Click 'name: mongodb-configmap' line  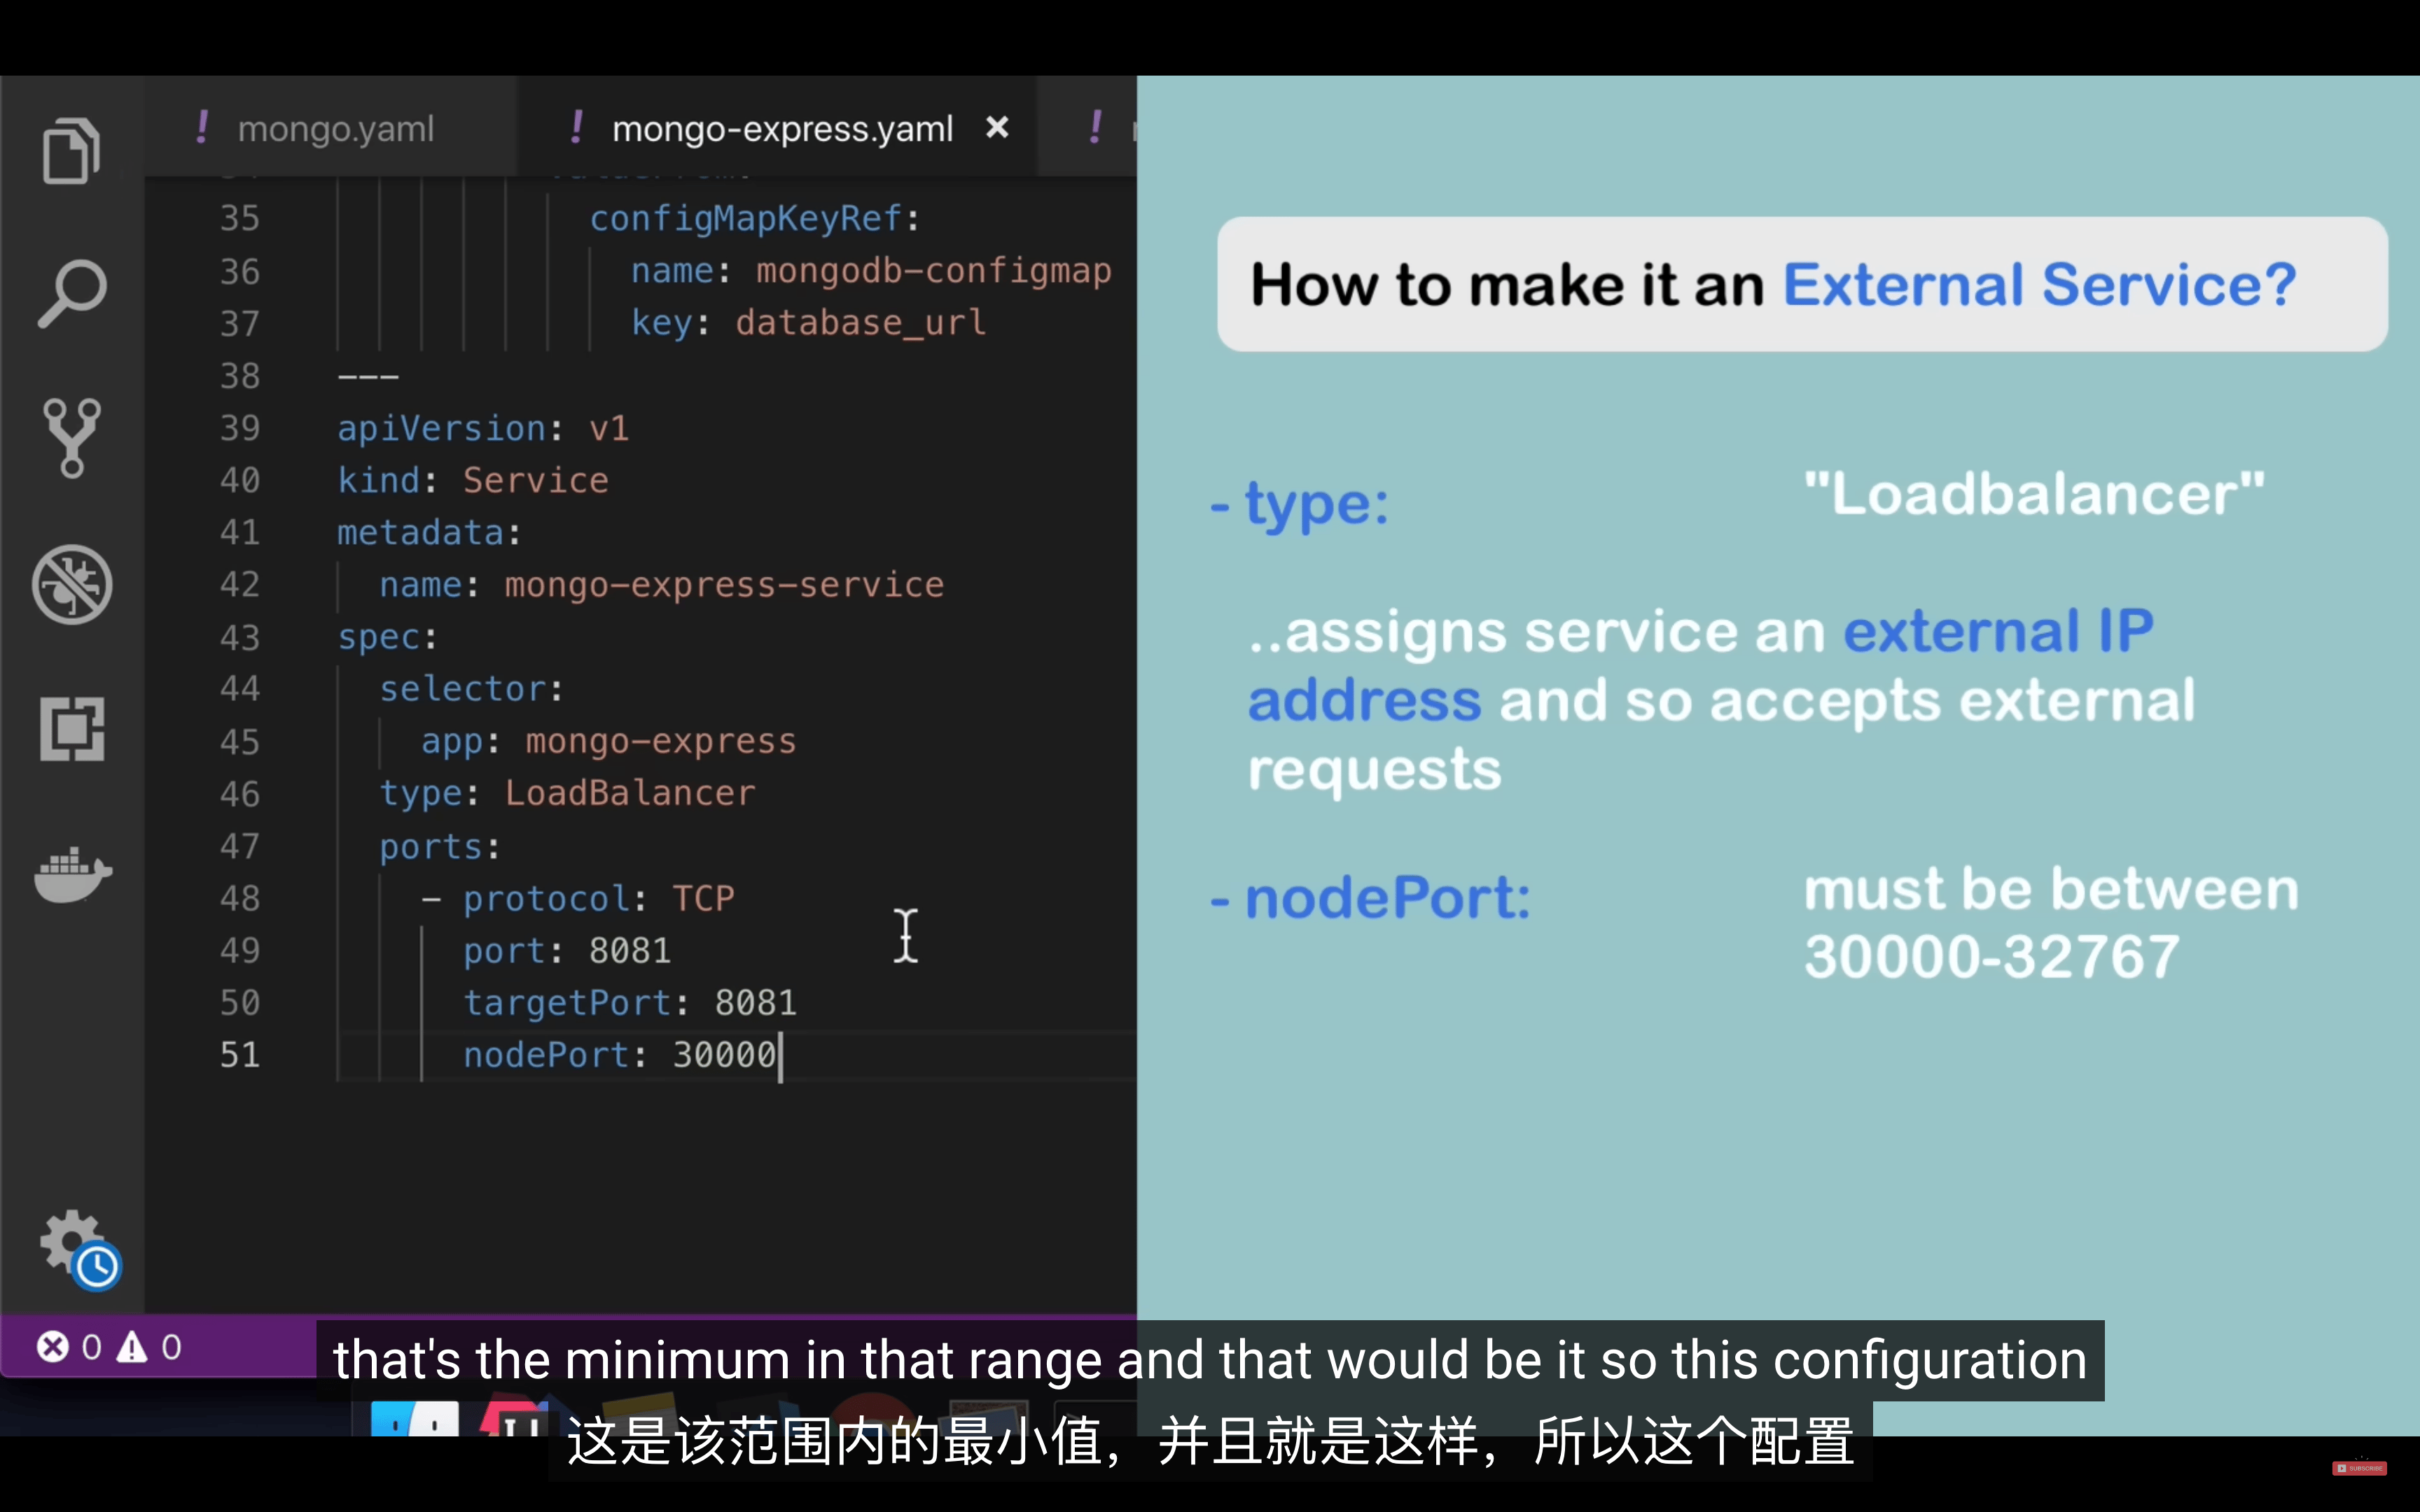pos(871,270)
